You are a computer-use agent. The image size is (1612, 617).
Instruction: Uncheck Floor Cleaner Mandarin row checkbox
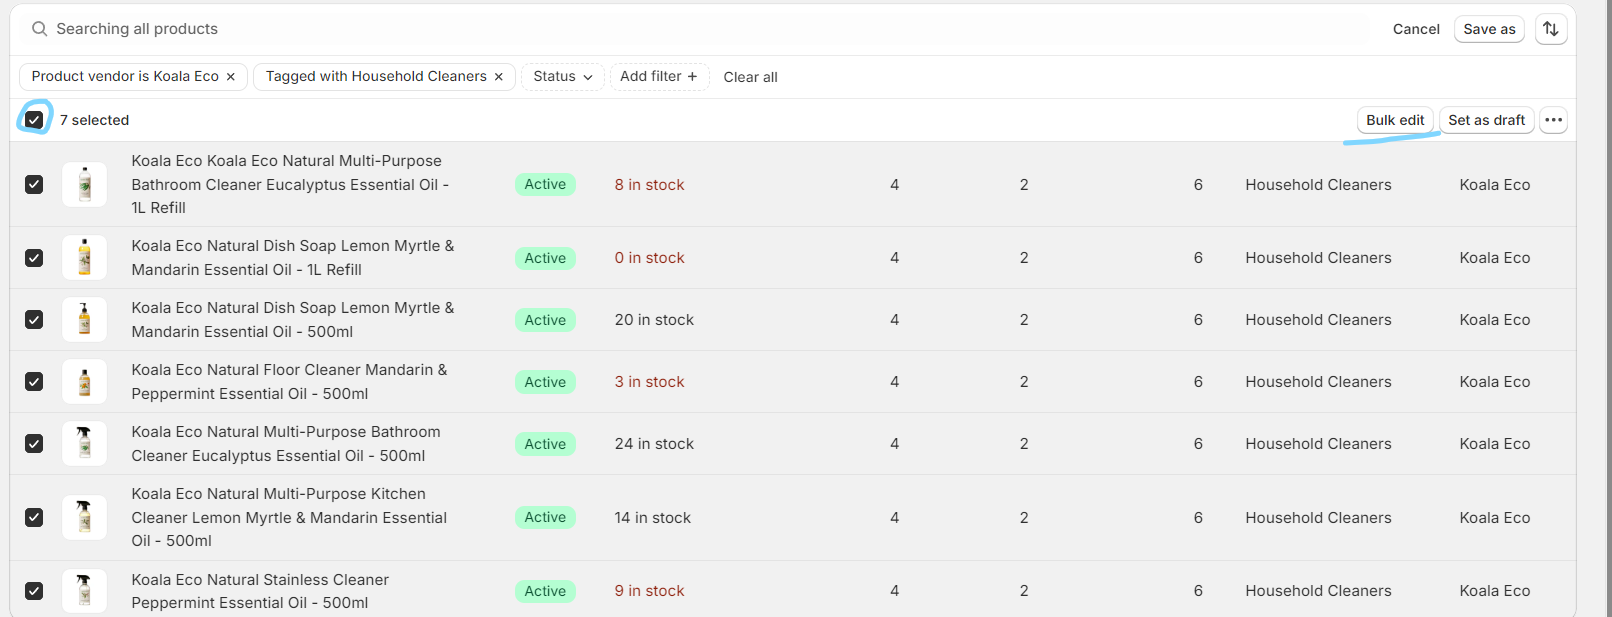tap(34, 382)
